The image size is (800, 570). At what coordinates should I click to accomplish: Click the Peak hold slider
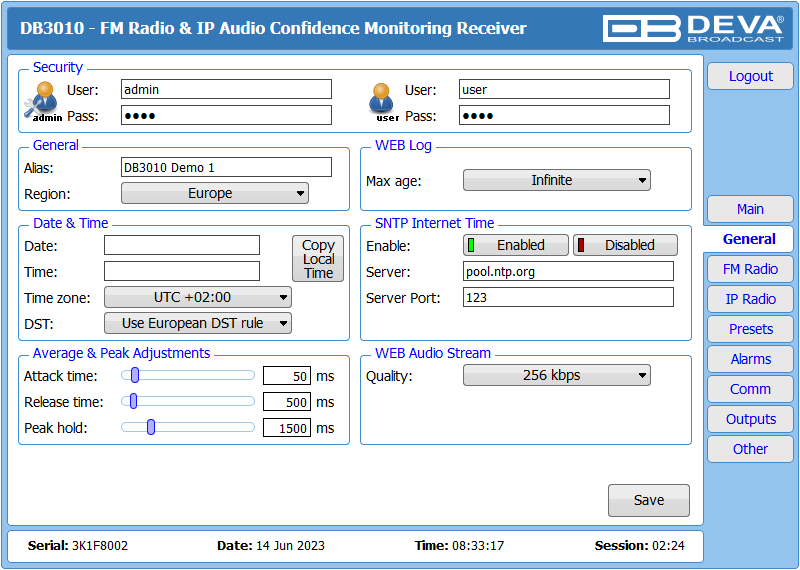click(188, 427)
